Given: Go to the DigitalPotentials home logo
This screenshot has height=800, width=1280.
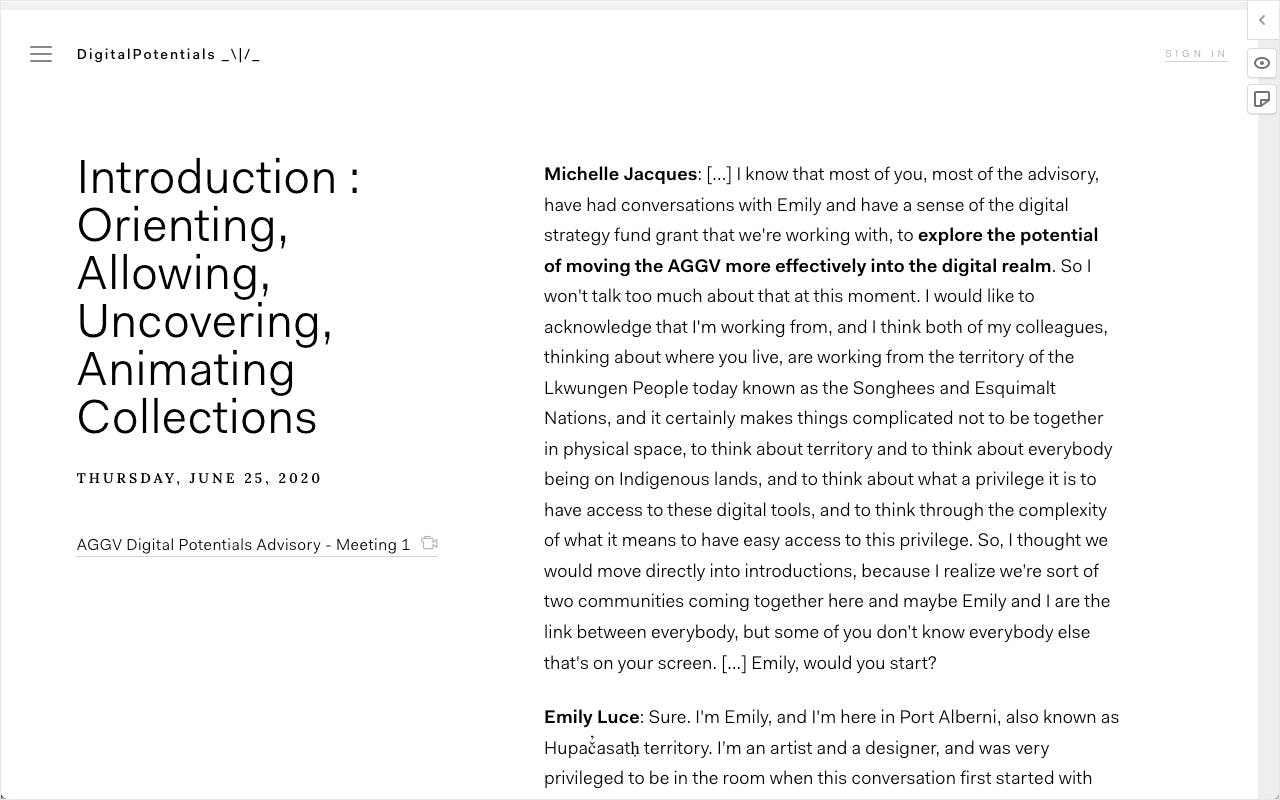Looking at the screenshot, I should coord(168,55).
